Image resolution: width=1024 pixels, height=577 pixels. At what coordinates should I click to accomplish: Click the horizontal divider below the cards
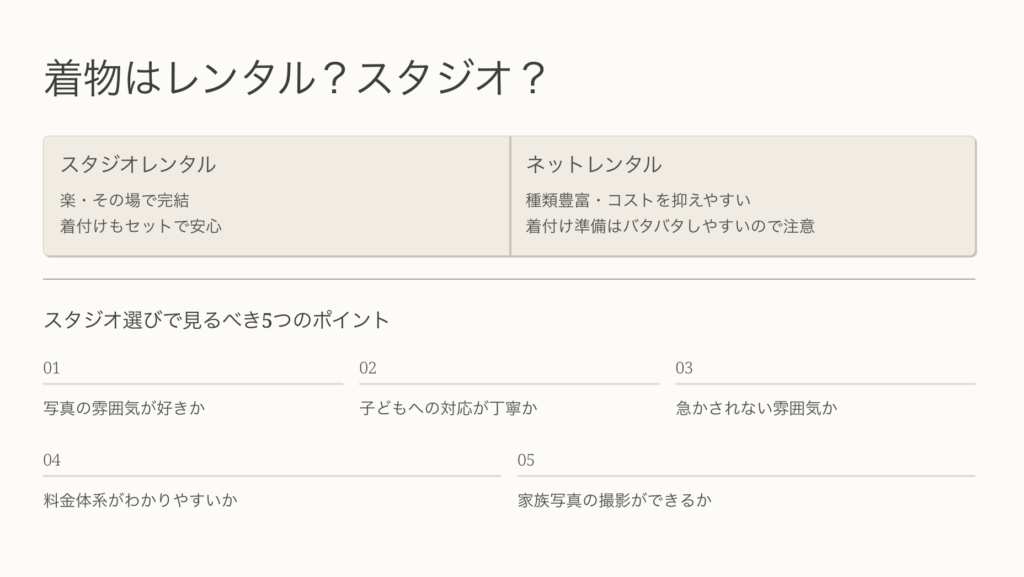pyautogui.click(x=509, y=279)
